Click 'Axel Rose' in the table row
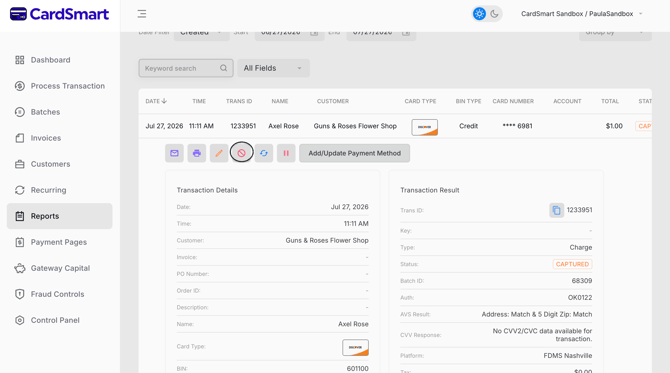This screenshot has height=373, width=670. [x=283, y=126]
